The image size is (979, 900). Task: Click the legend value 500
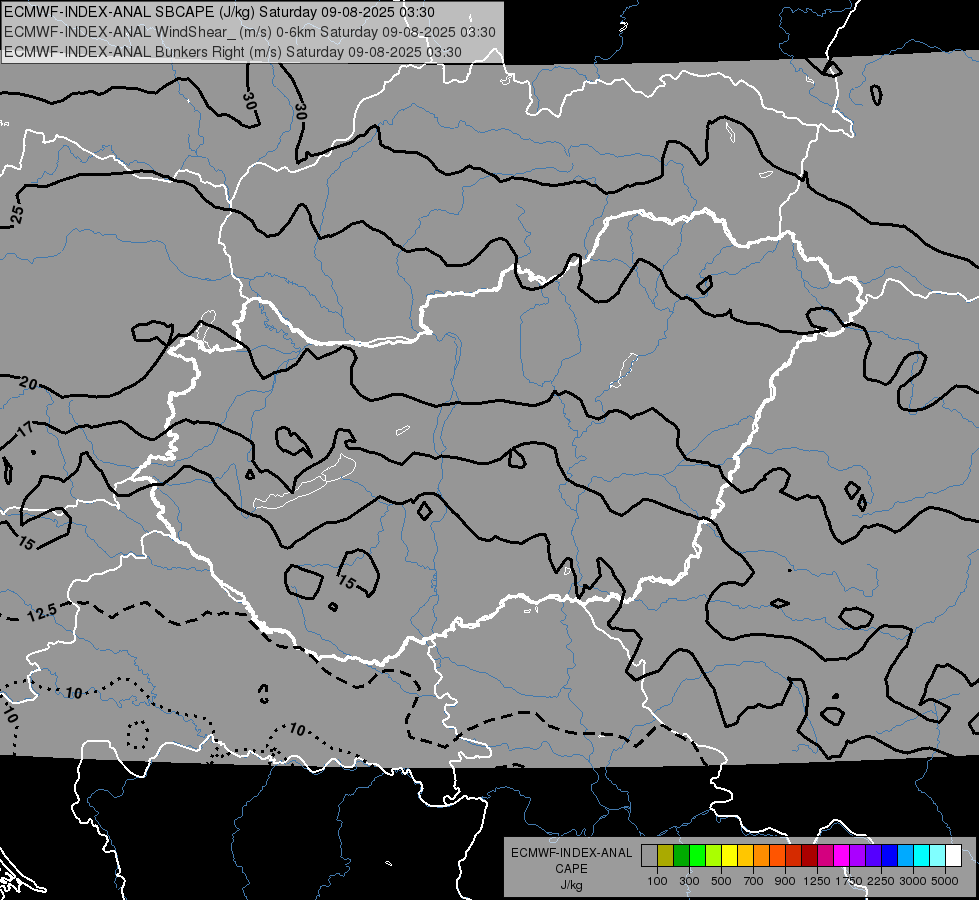[x=721, y=881]
